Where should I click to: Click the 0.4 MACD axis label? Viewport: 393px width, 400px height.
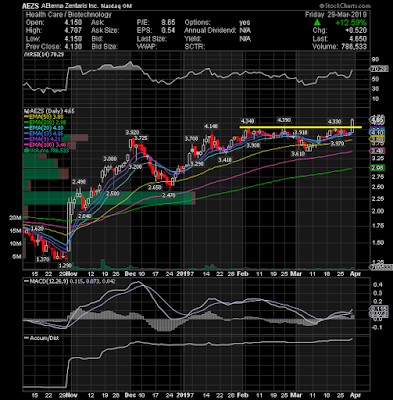tap(378, 285)
